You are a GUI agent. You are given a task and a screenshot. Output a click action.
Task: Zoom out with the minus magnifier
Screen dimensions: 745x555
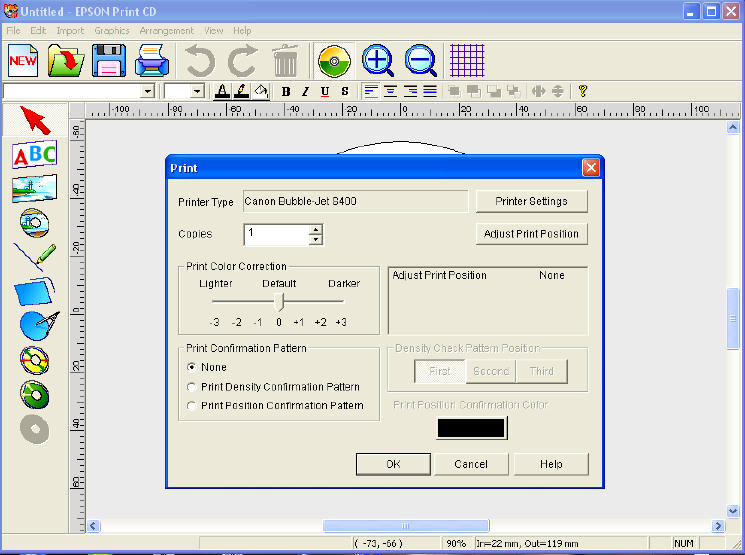[x=420, y=60]
